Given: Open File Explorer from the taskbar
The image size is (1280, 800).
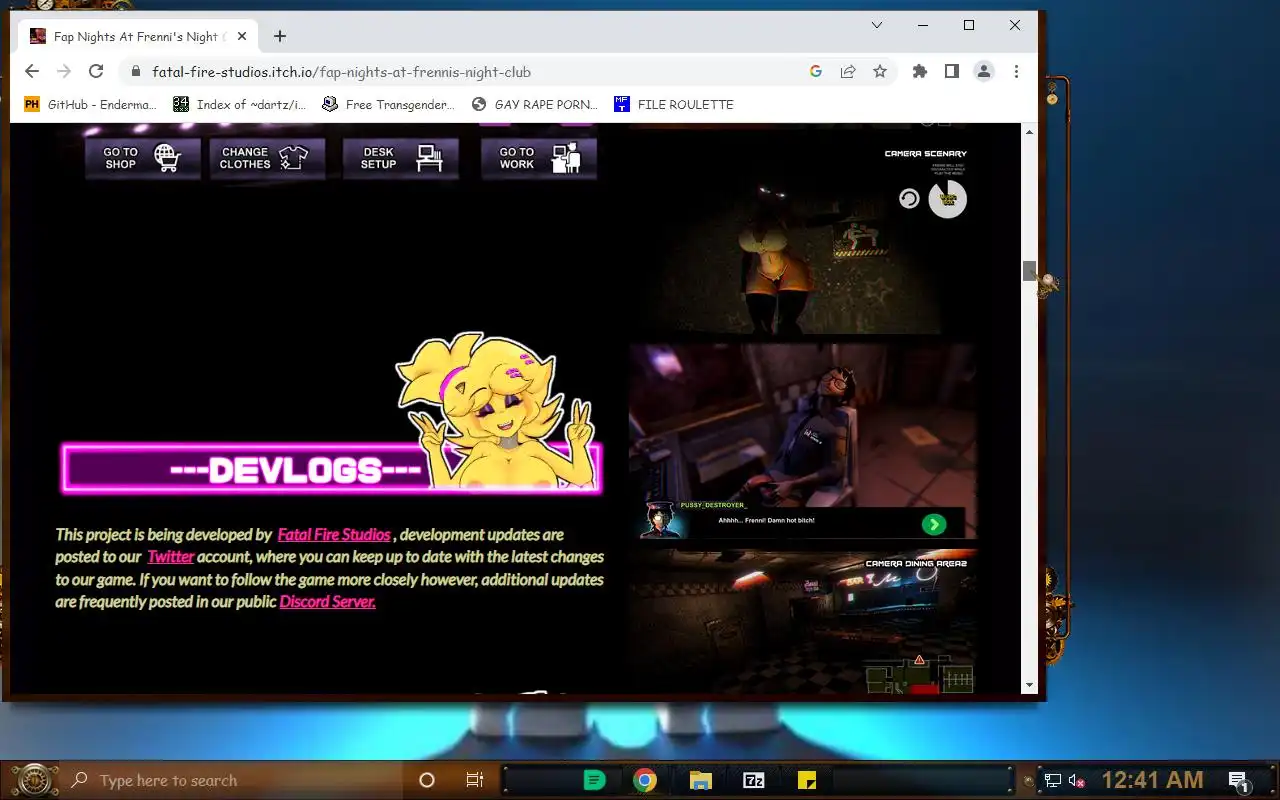Looking at the screenshot, I should 700,780.
